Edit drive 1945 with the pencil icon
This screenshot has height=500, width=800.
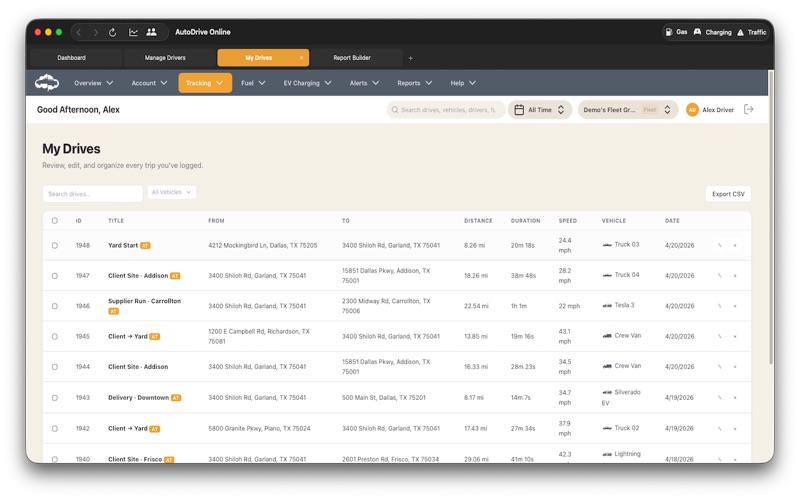(x=719, y=336)
